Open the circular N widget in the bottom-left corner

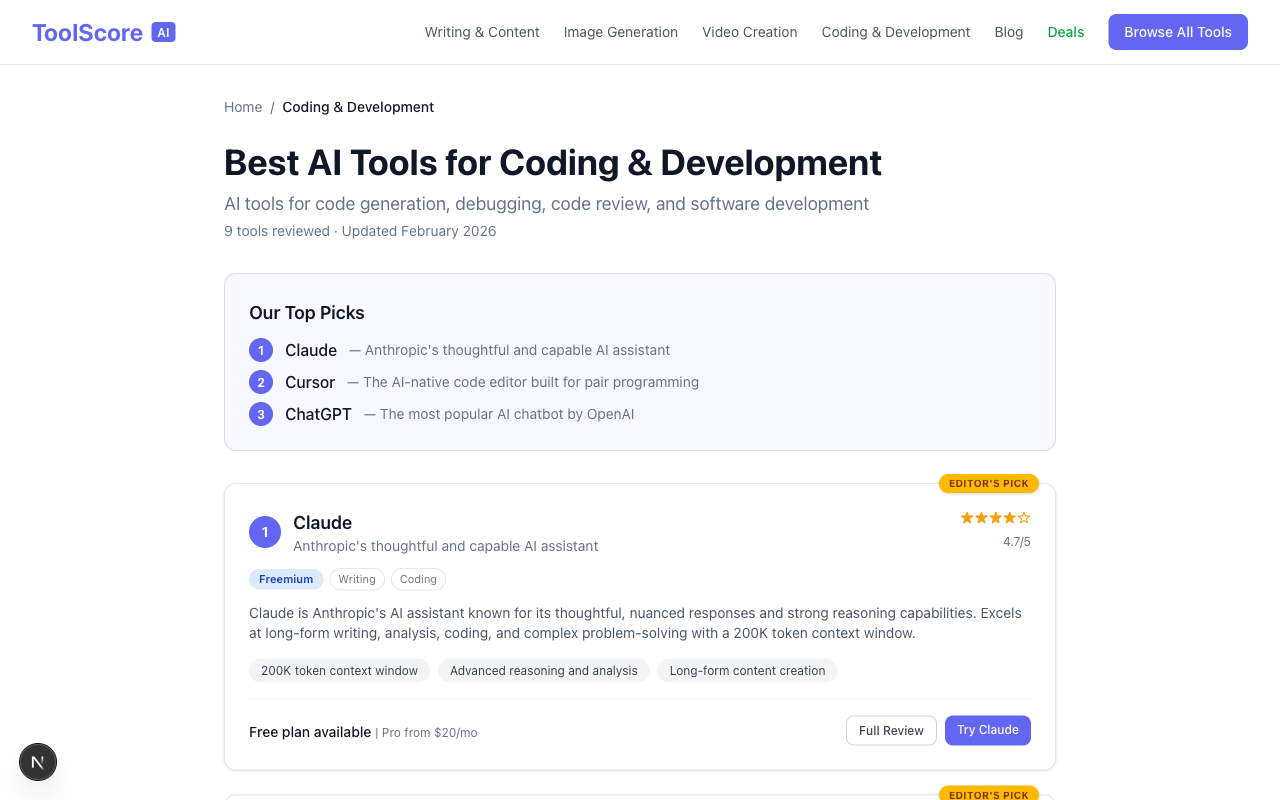[x=38, y=762]
